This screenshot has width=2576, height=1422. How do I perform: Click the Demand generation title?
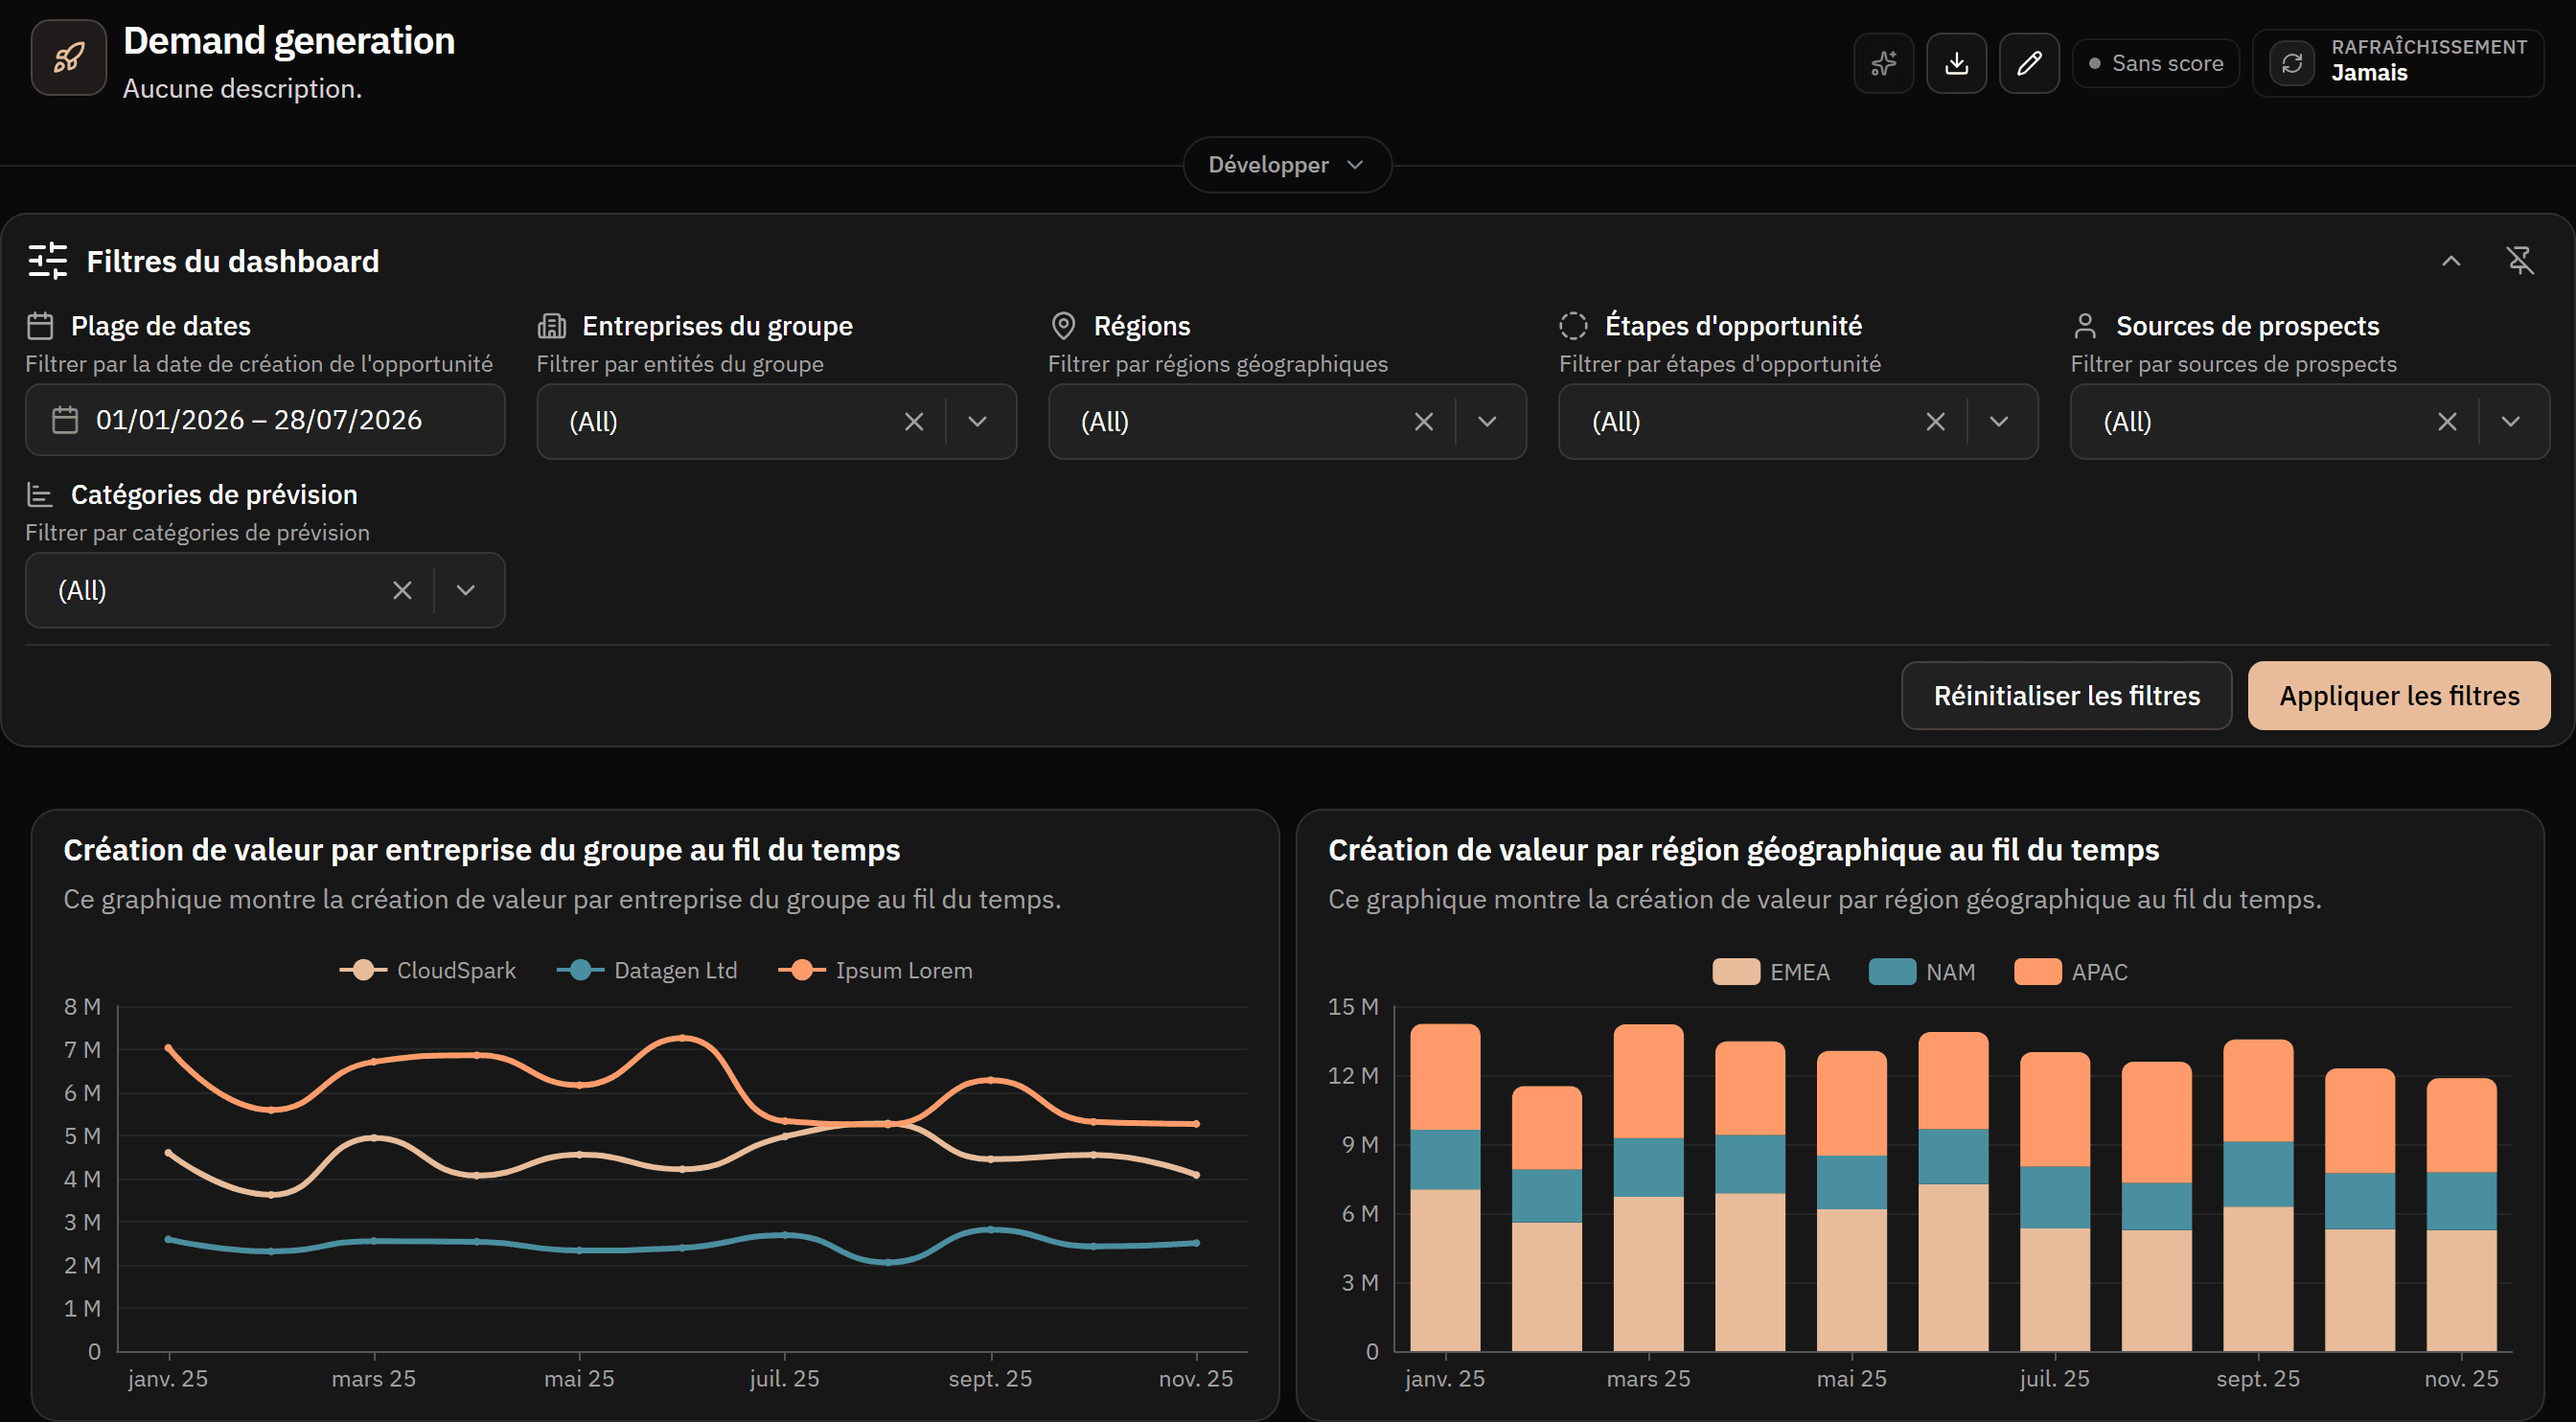tap(289, 41)
